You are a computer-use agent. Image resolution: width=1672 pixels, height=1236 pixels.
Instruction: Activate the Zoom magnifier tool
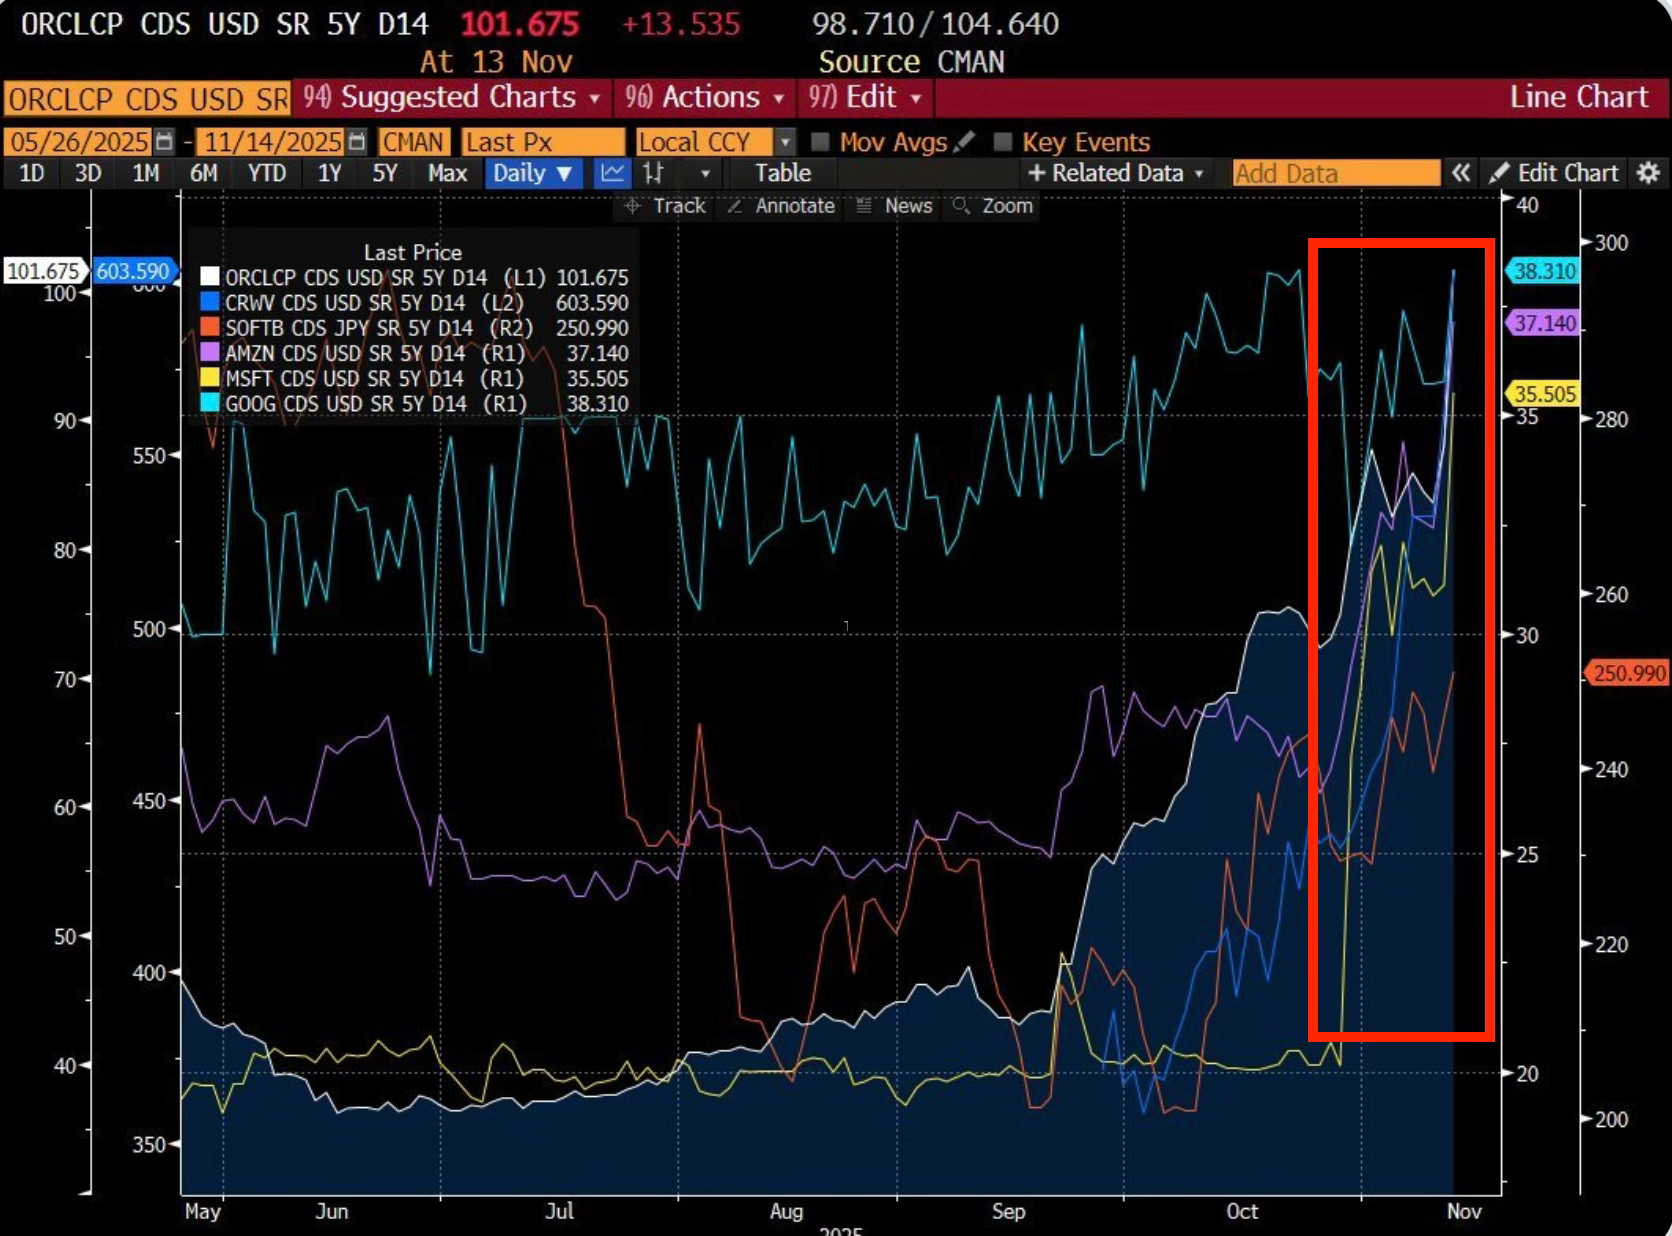pos(993,206)
